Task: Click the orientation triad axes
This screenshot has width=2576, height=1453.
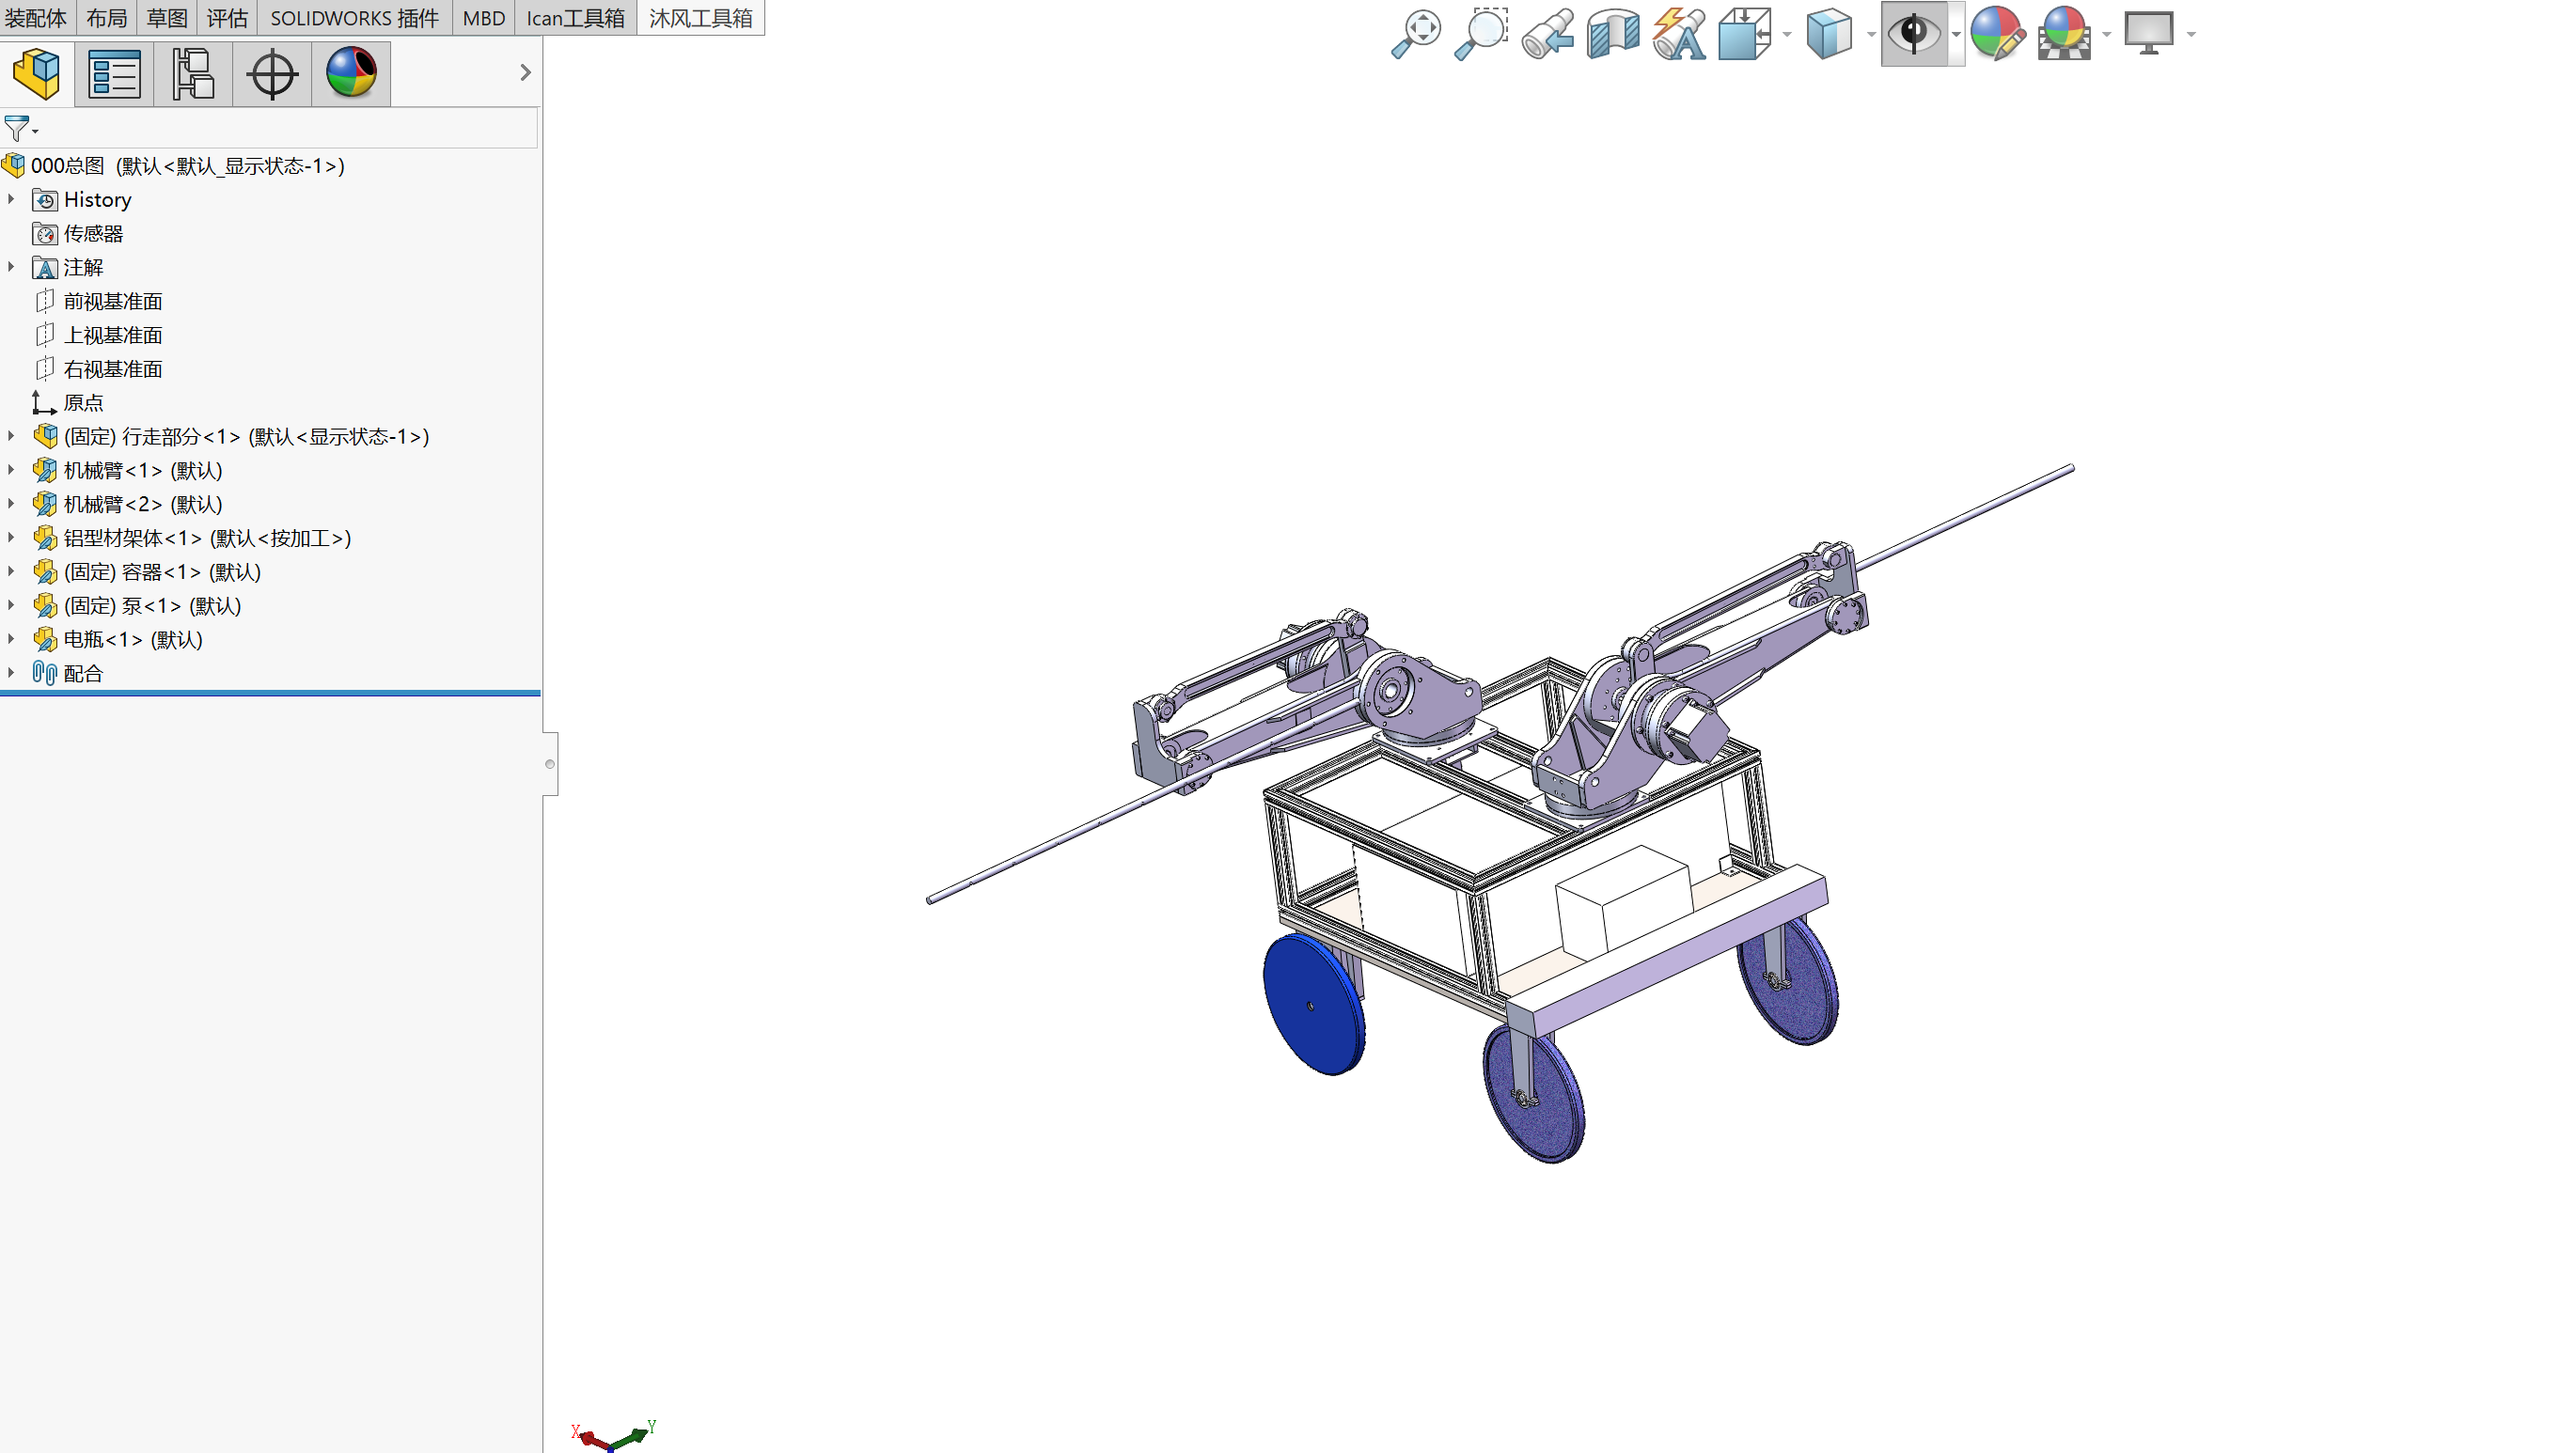Action: click(x=613, y=1436)
